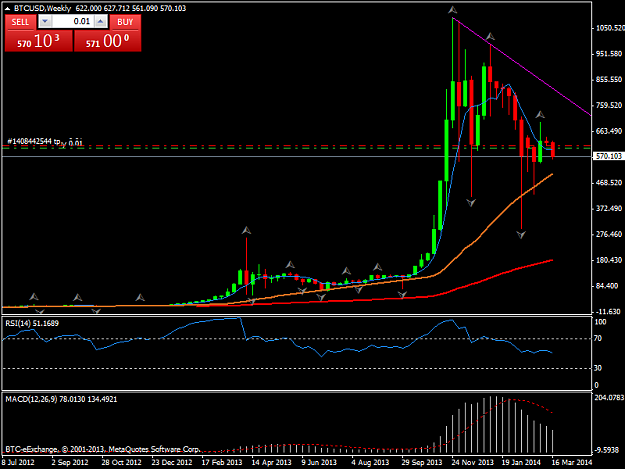The height and width of the screenshot is (469, 625).
Task: Click the 17 Feb 2013 date label
Action: [222, 462]
